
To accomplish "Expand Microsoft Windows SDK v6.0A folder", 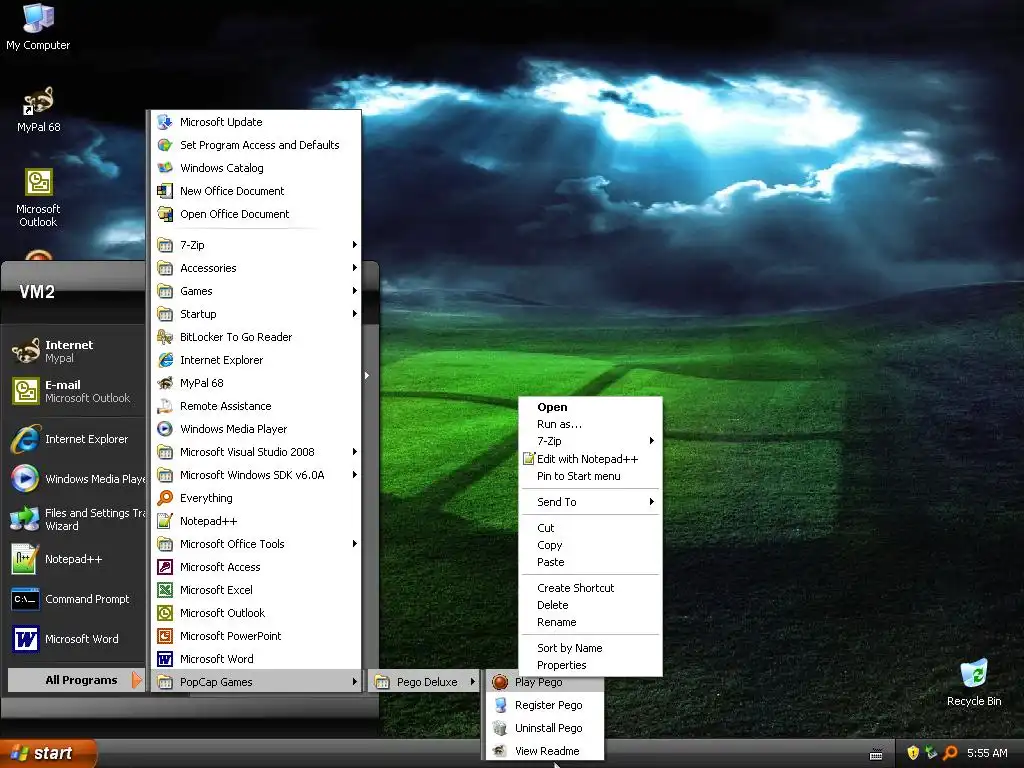I will [x=256, y=475].
